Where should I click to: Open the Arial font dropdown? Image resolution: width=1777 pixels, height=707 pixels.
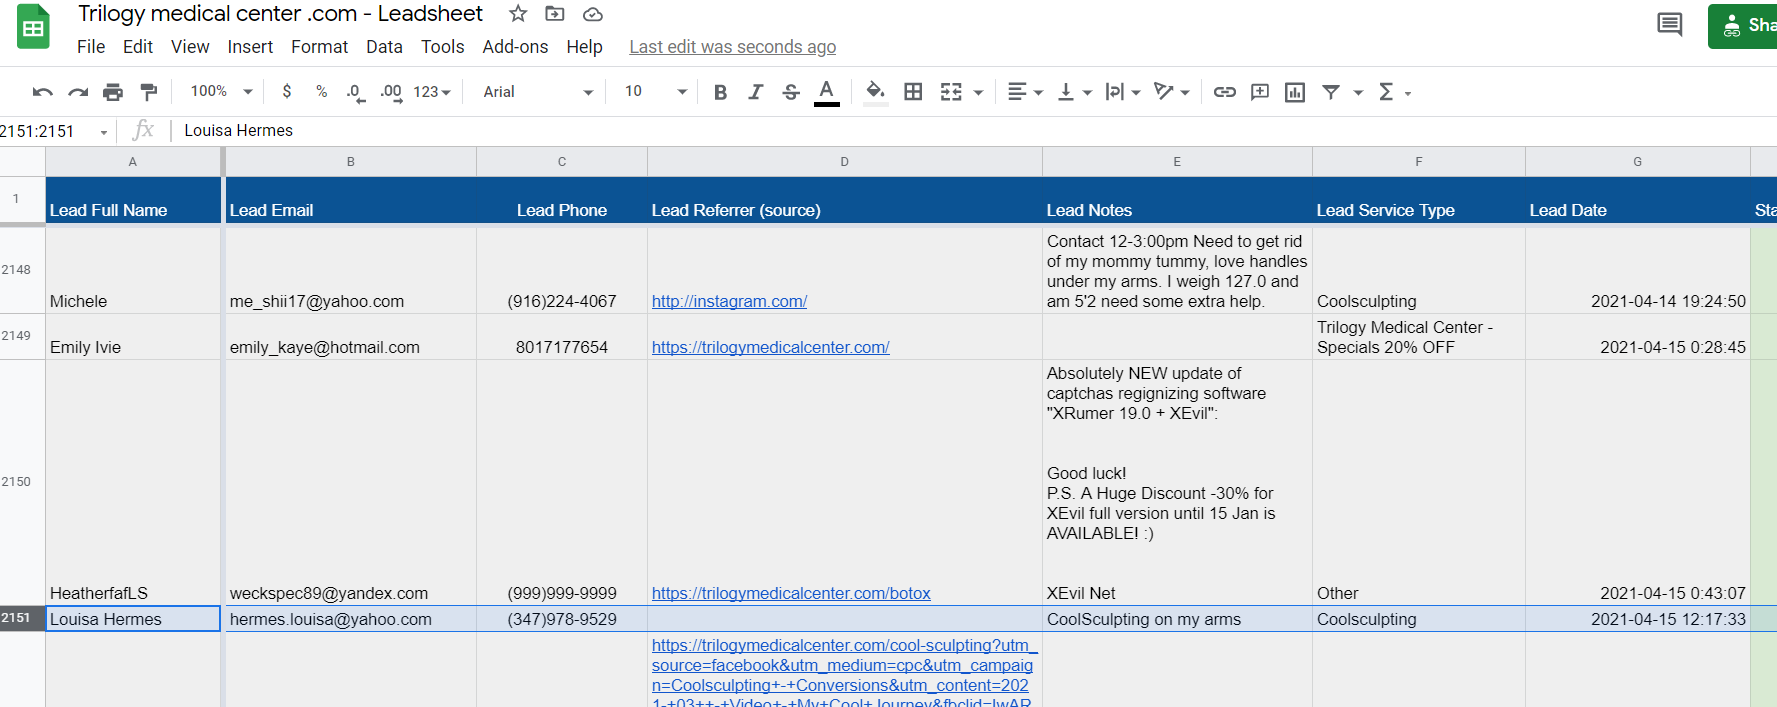[538, 92]
